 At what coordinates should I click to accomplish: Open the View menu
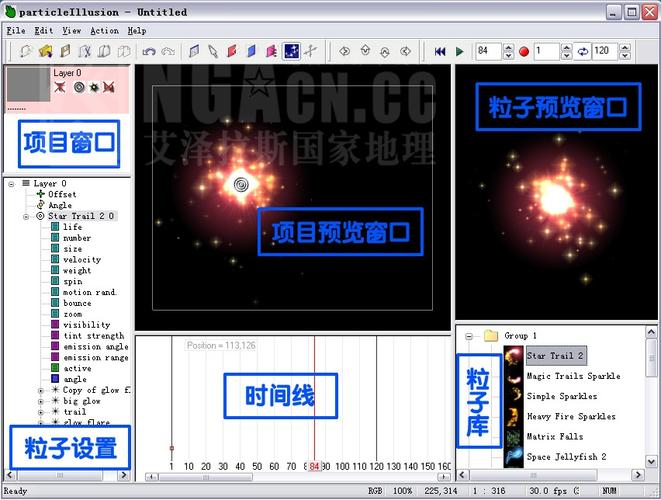(71, 31)
